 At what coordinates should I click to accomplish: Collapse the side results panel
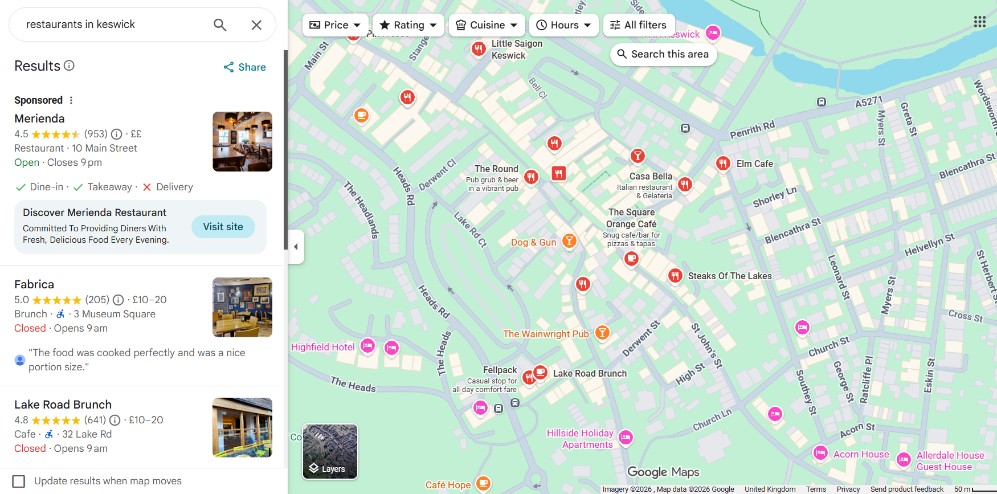click(296, 247)
